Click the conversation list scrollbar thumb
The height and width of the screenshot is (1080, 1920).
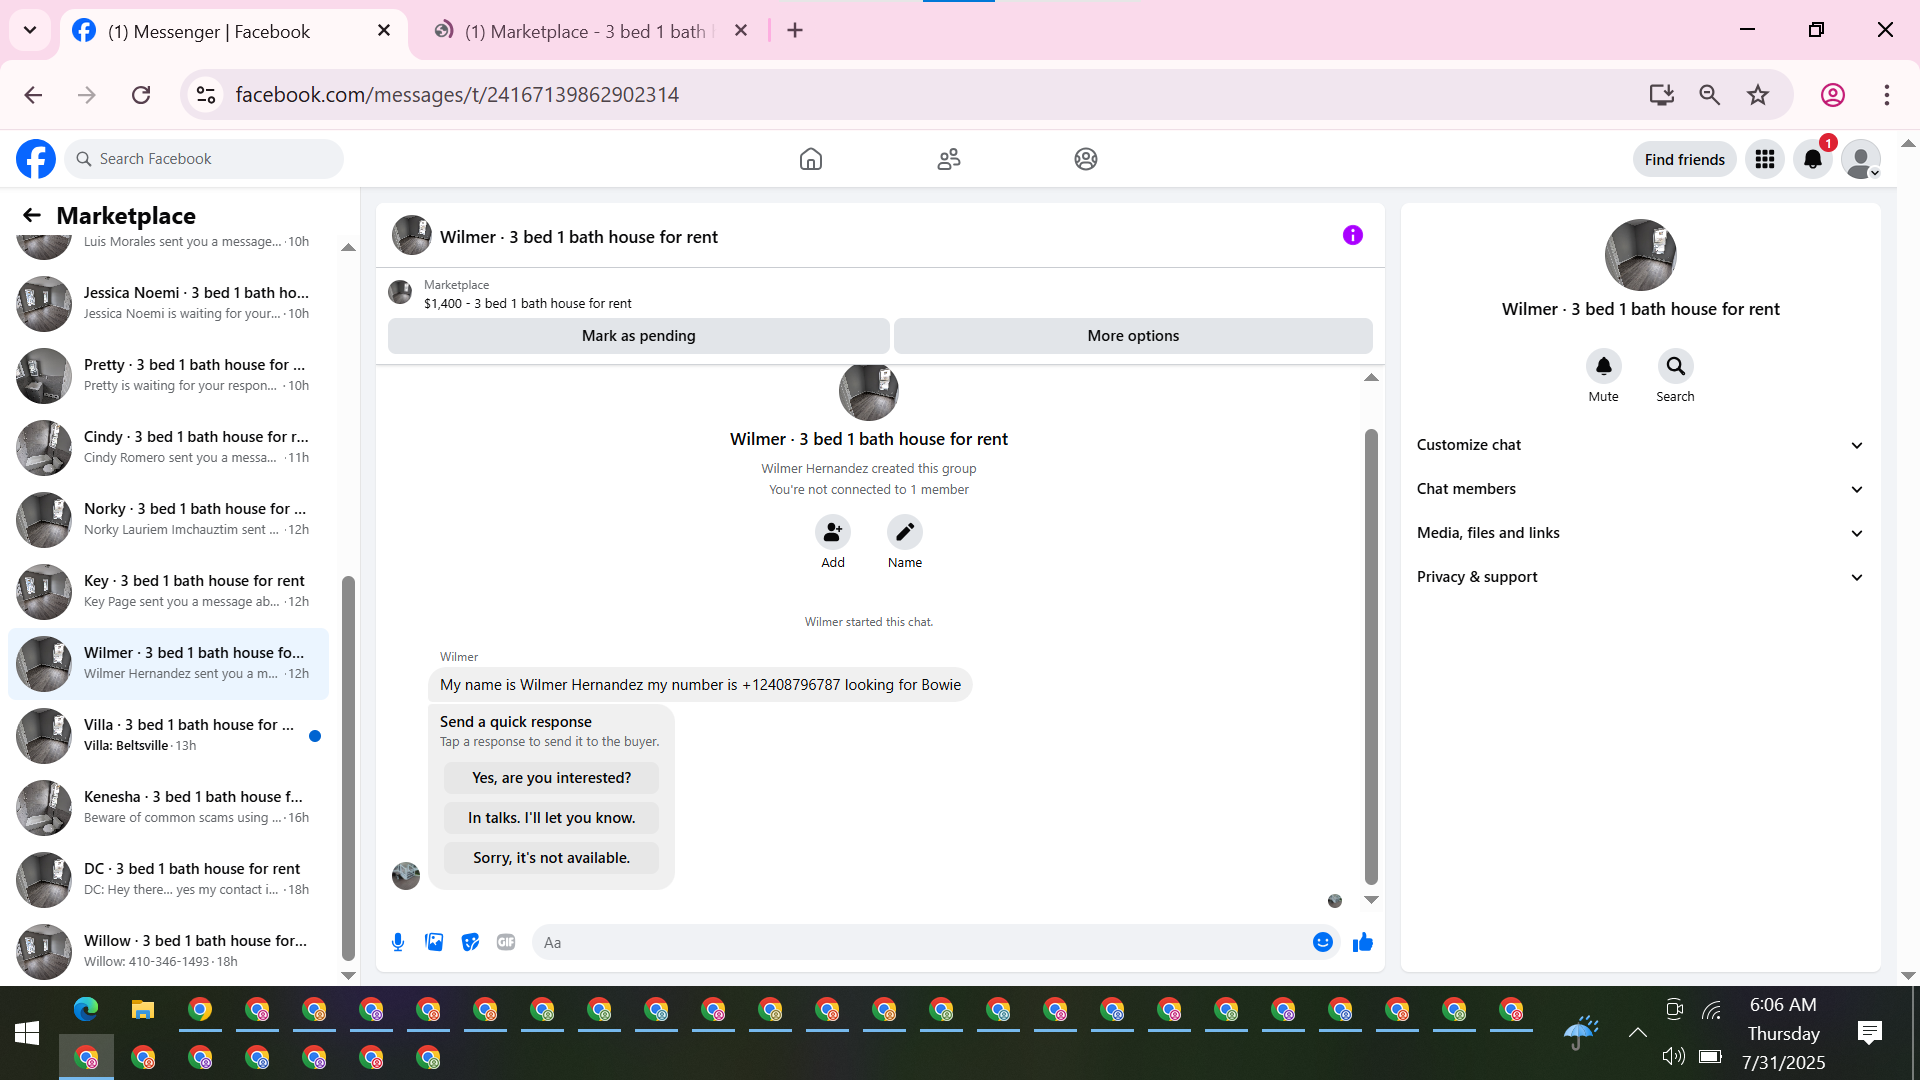point(348,765)
